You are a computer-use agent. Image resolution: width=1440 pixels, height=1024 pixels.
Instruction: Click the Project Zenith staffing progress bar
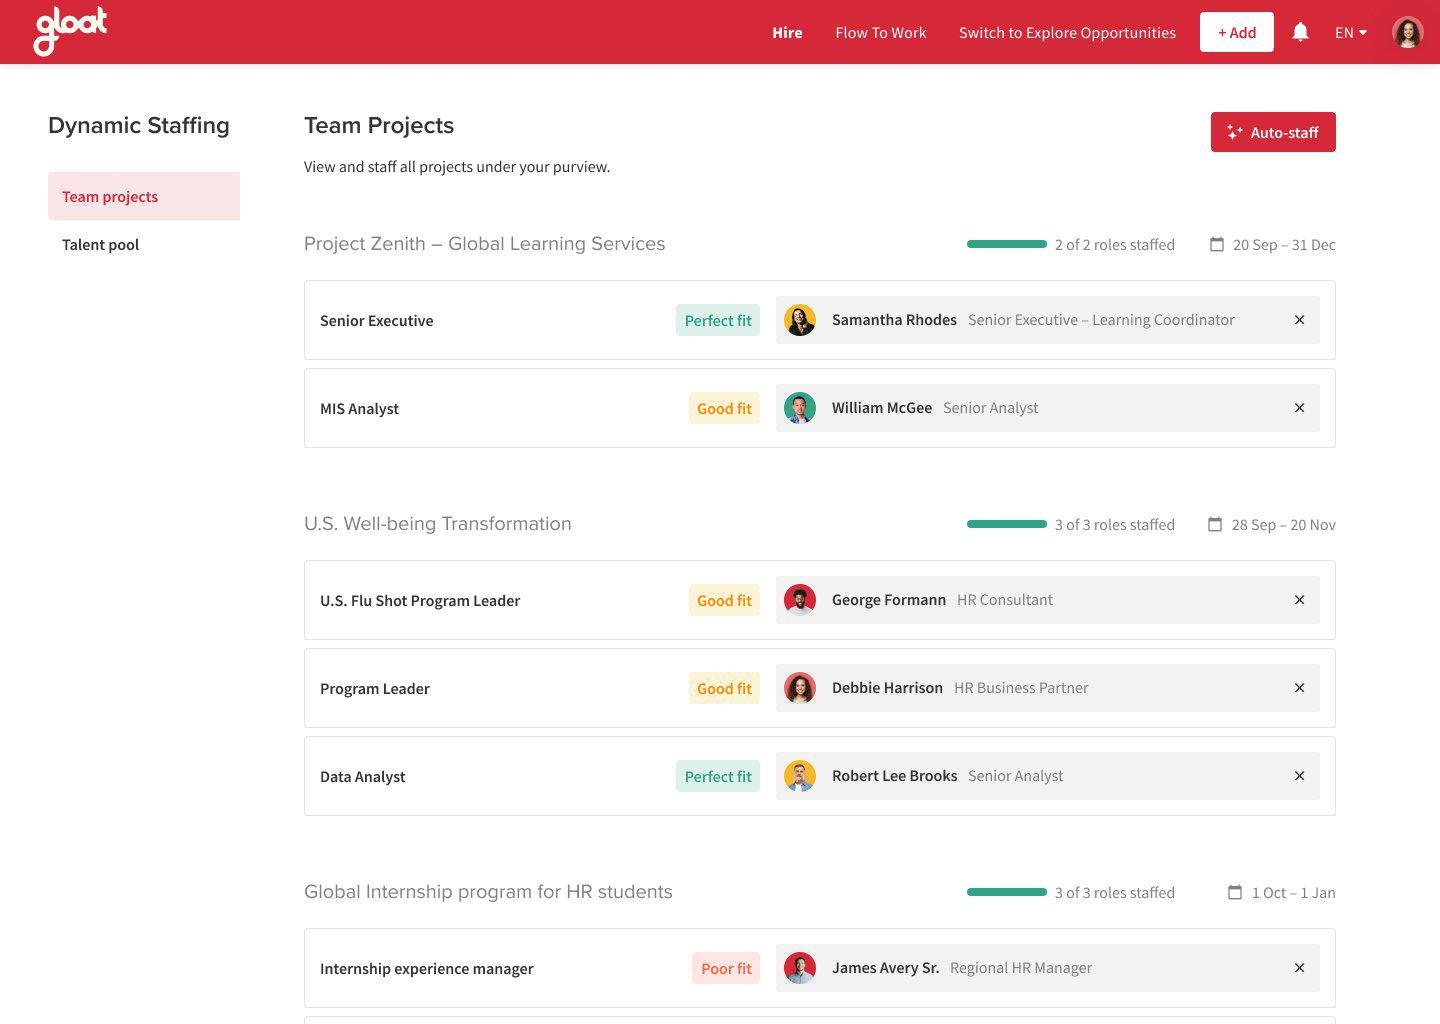click(1007, 244)
